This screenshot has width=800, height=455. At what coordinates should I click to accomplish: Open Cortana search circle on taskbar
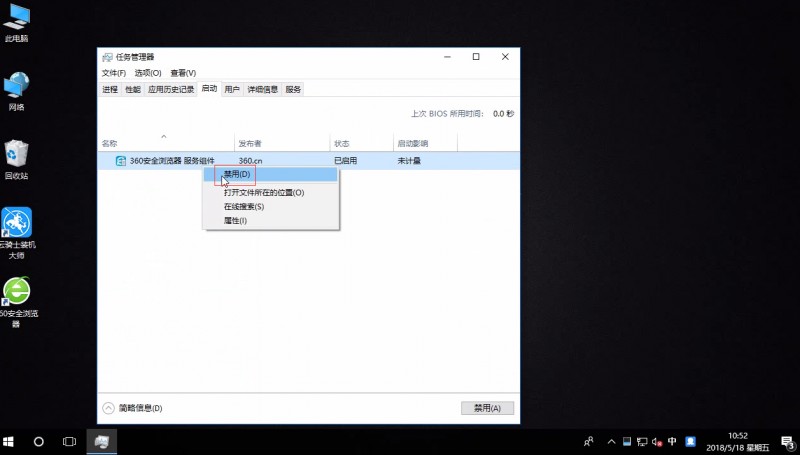click(x=39, y=442)
